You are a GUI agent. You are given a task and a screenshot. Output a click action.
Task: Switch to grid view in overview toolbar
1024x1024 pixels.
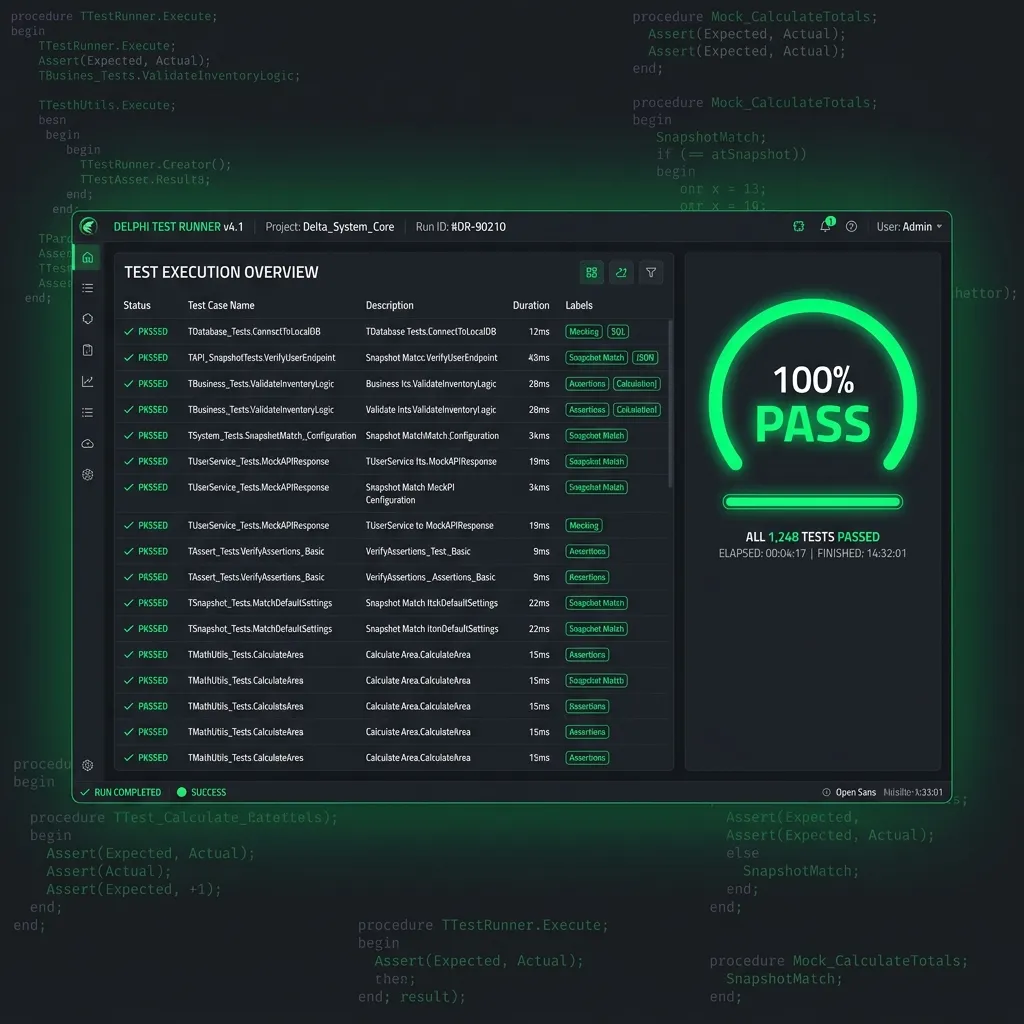[x=592, y=272]
